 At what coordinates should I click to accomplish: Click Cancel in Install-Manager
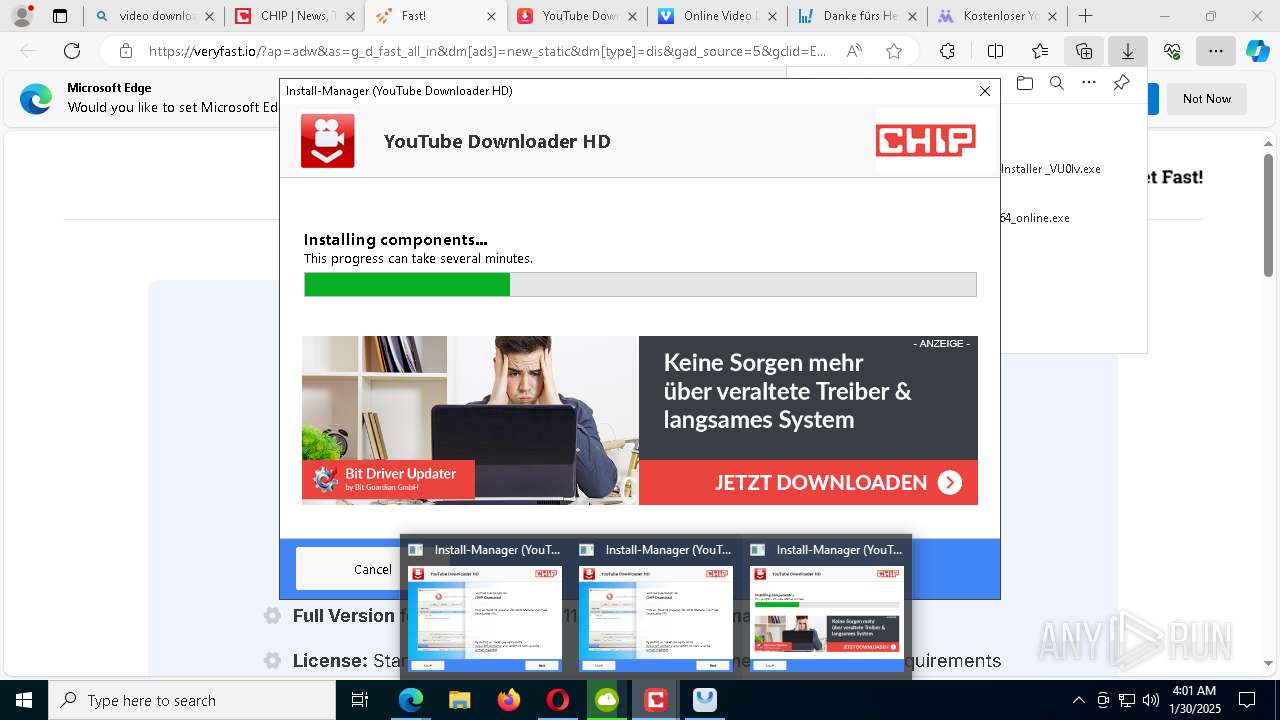[x=372, y=569]
